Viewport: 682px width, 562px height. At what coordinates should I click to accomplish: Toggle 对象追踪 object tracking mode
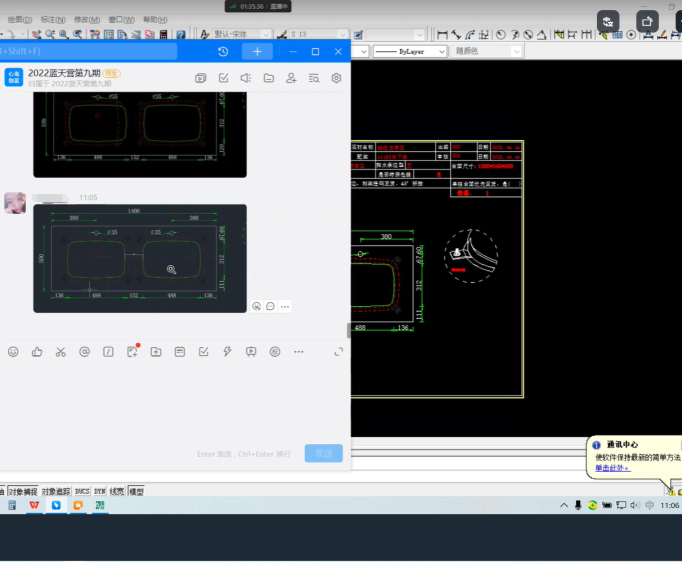coord(56,492)
